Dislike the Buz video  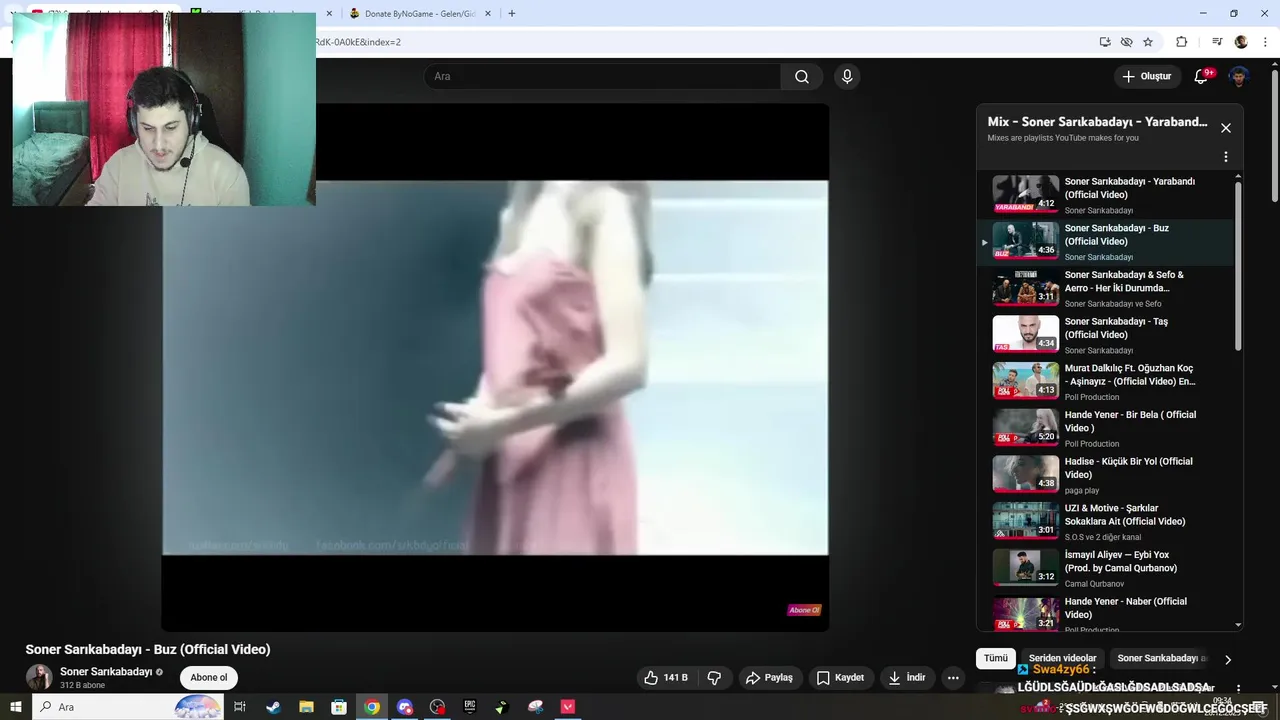point(714,678)
